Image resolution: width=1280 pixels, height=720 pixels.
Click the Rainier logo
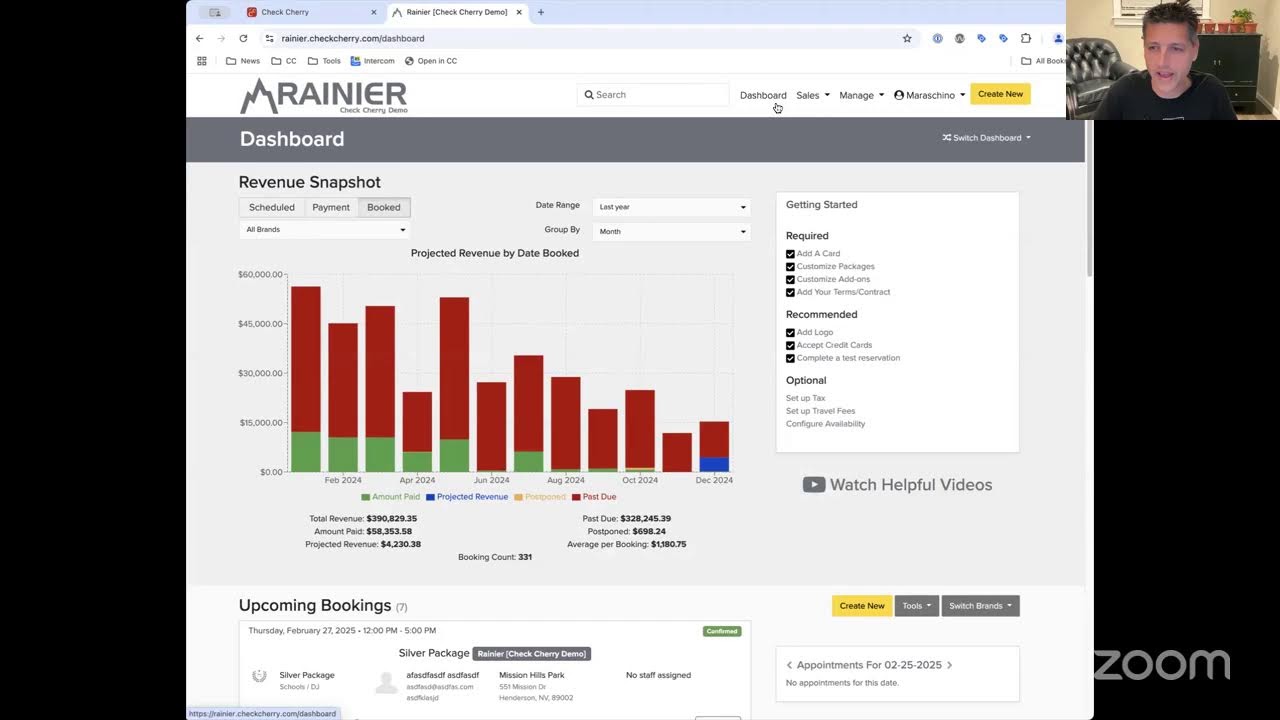point(323,96)
